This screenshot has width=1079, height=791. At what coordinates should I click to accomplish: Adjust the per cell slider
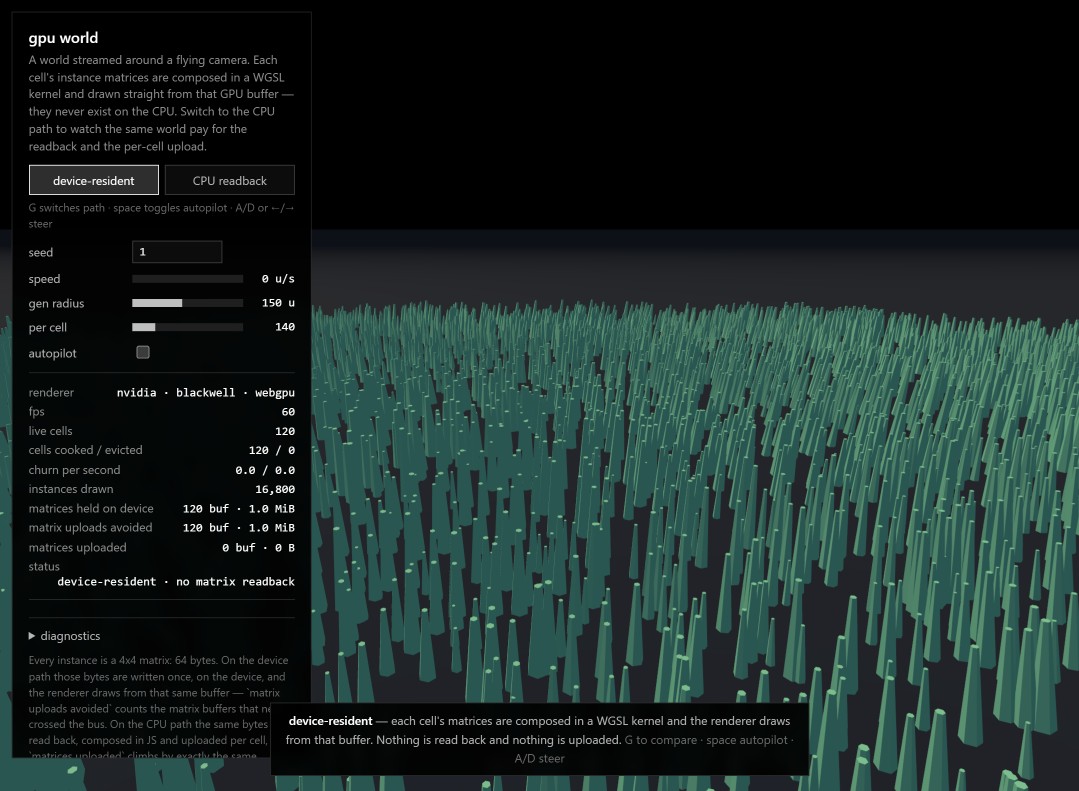pyautogui.click(x=187, y=327)
